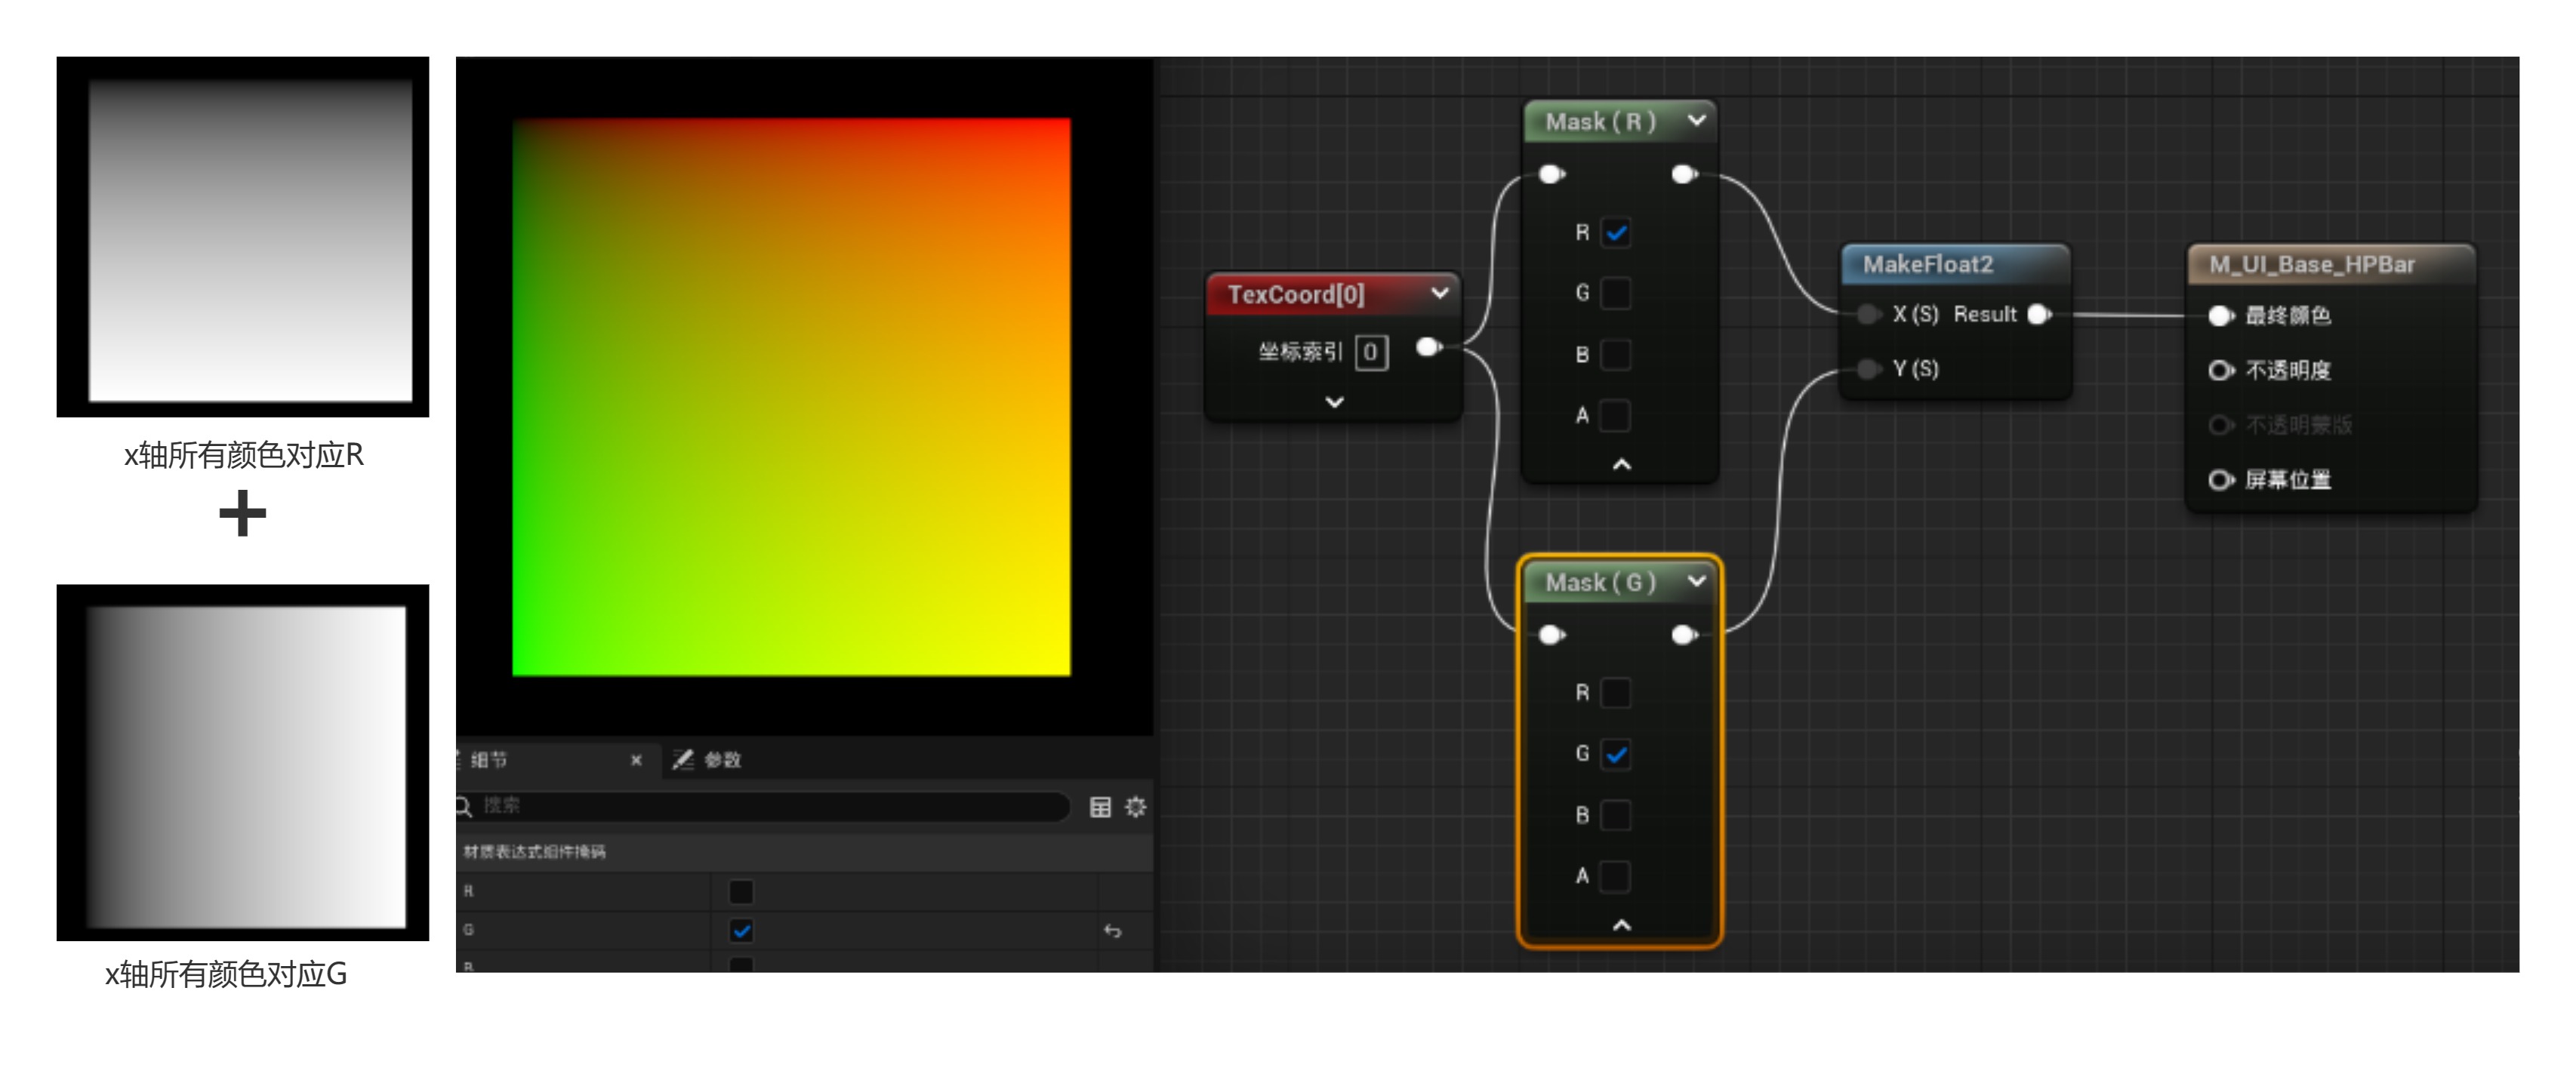The height and width of the screenshot is (1074, 2576).
Task: Select the M_UI_Base_HPBar node title
Action: [2311, 265]
